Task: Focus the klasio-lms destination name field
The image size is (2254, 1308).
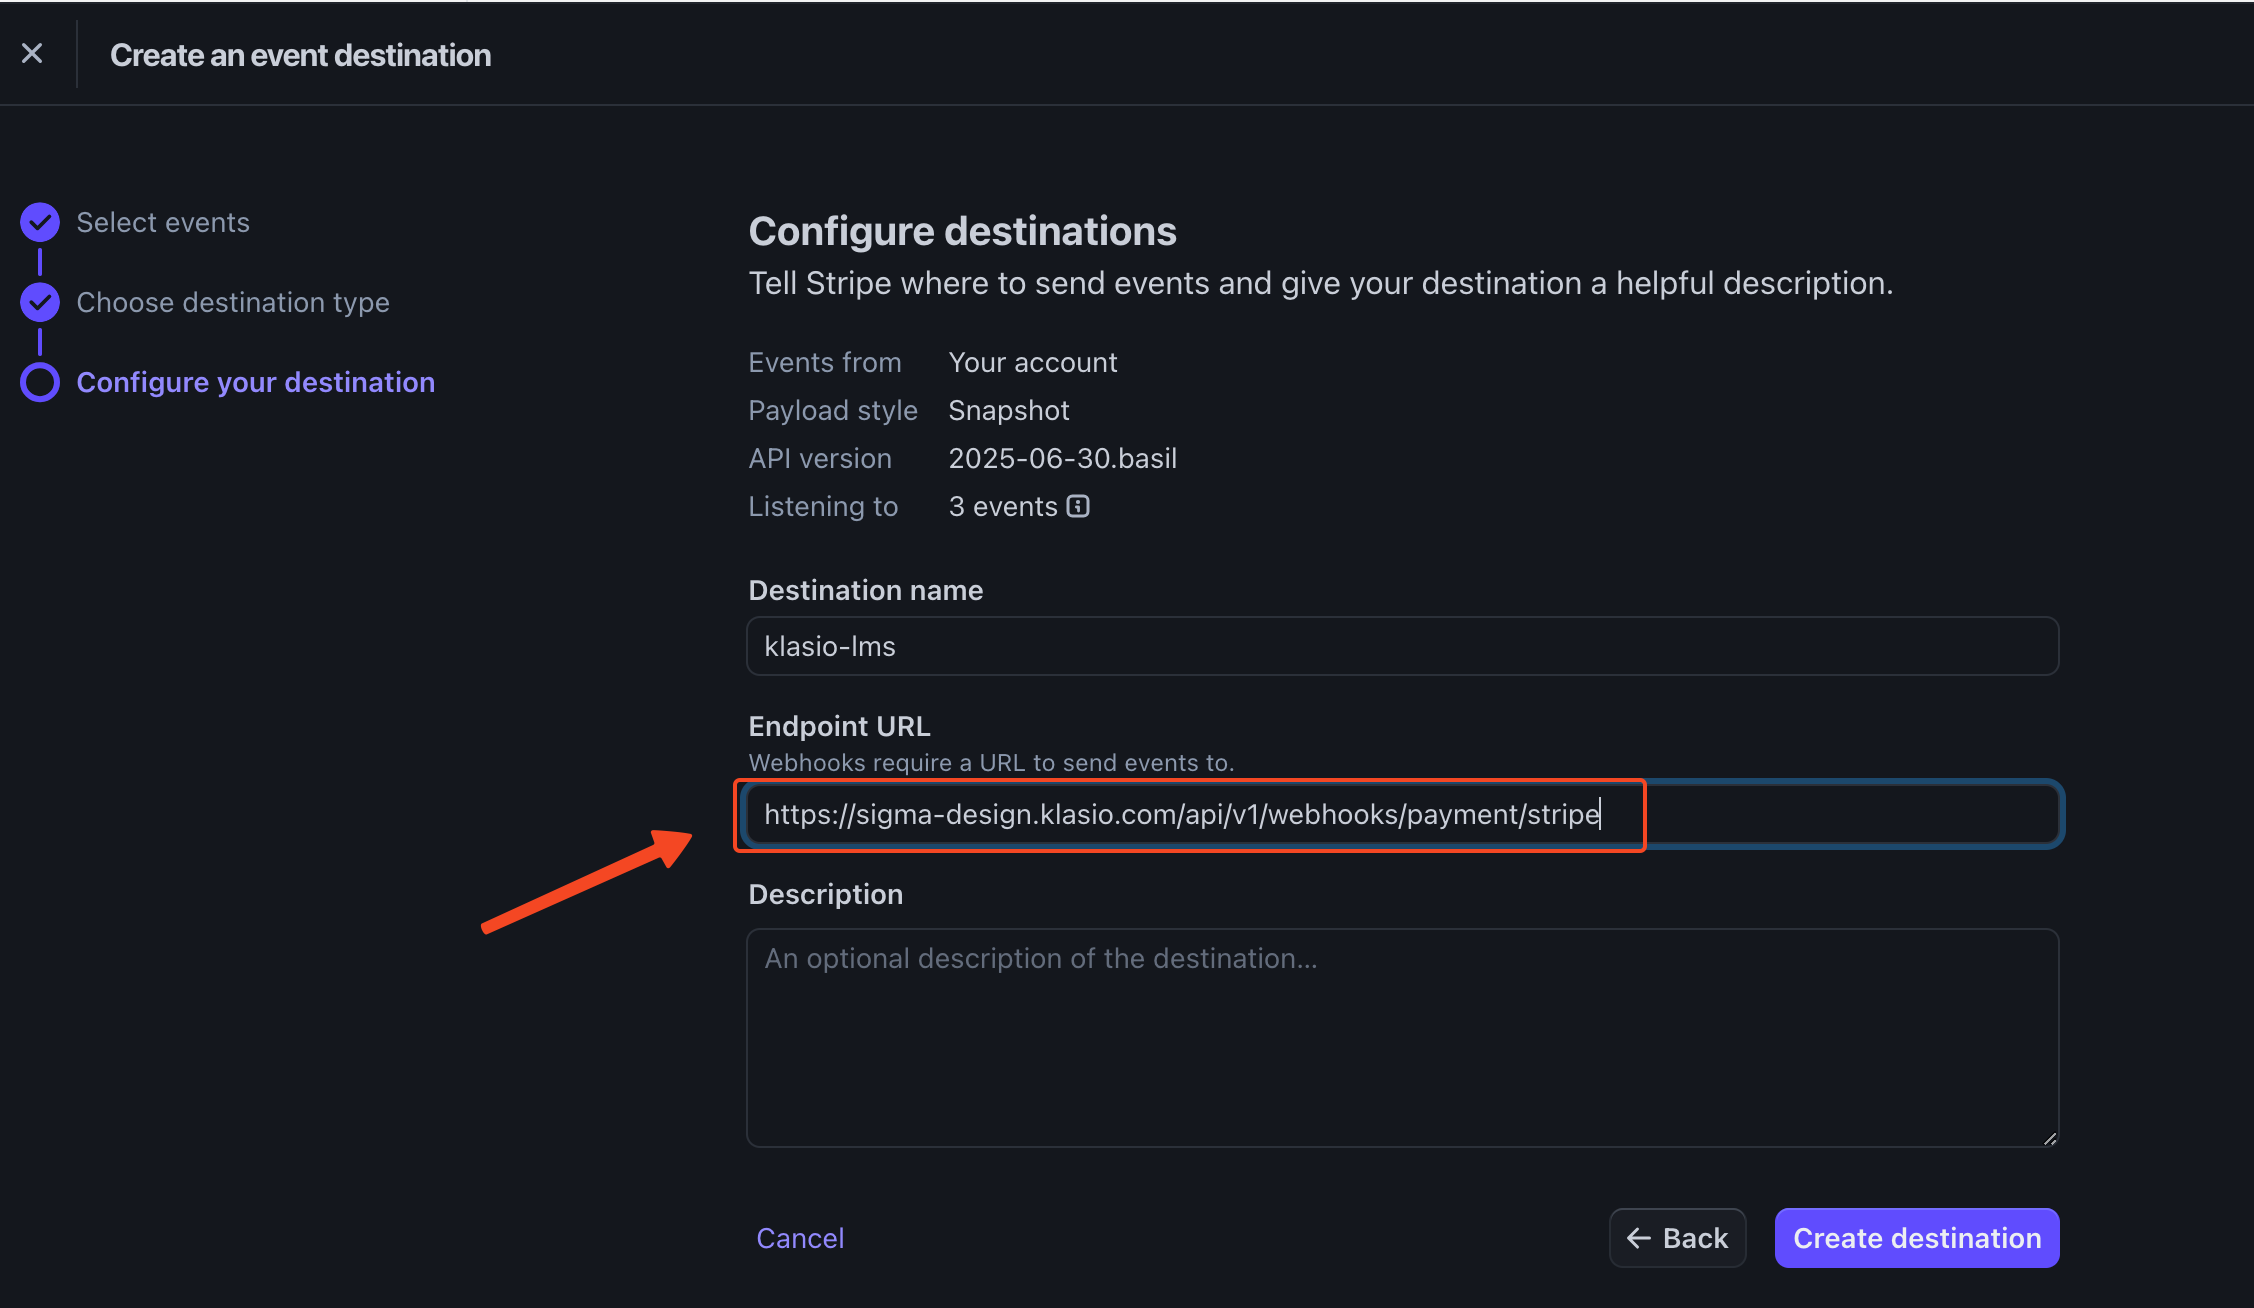Action: point(1400,646)
